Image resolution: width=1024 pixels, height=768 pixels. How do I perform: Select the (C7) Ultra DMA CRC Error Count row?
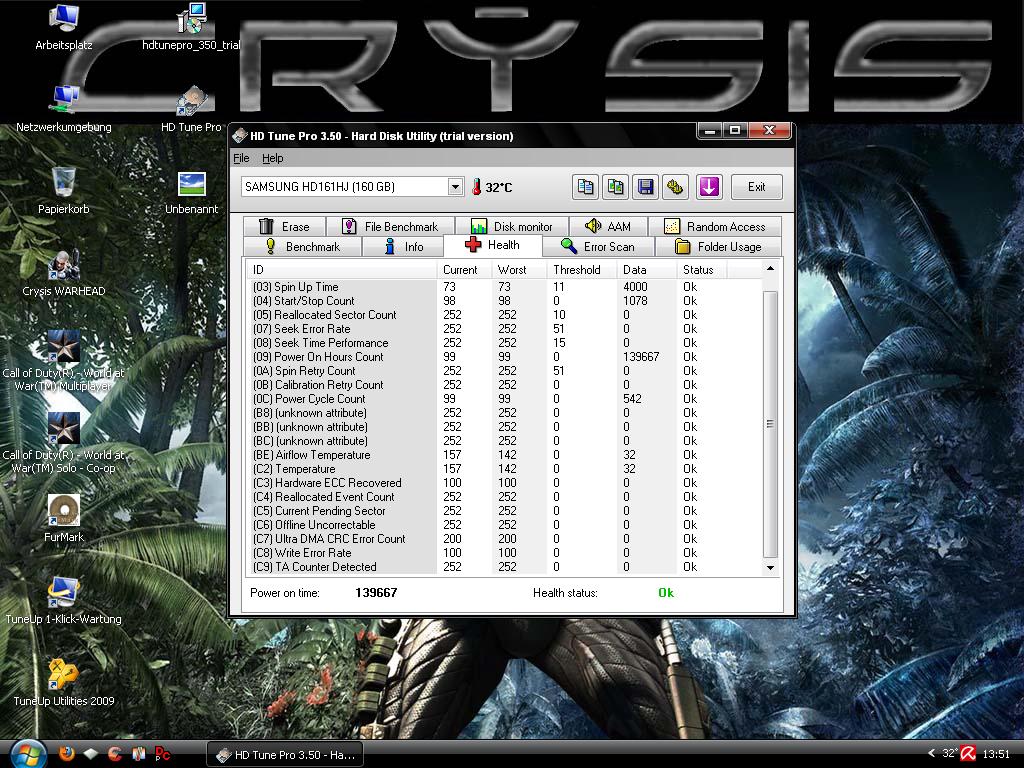pyautogui.click(x=504, y=539)
